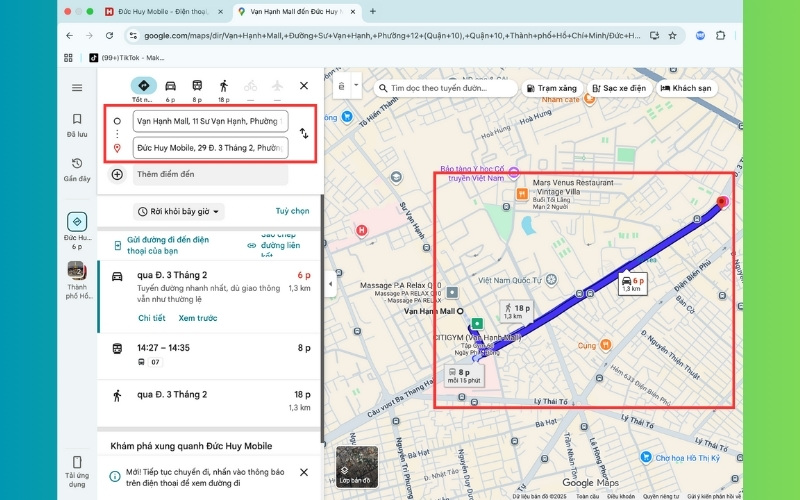Click Xem trước route preview
This screenshot has width=800, height=500.
point(197,318)
